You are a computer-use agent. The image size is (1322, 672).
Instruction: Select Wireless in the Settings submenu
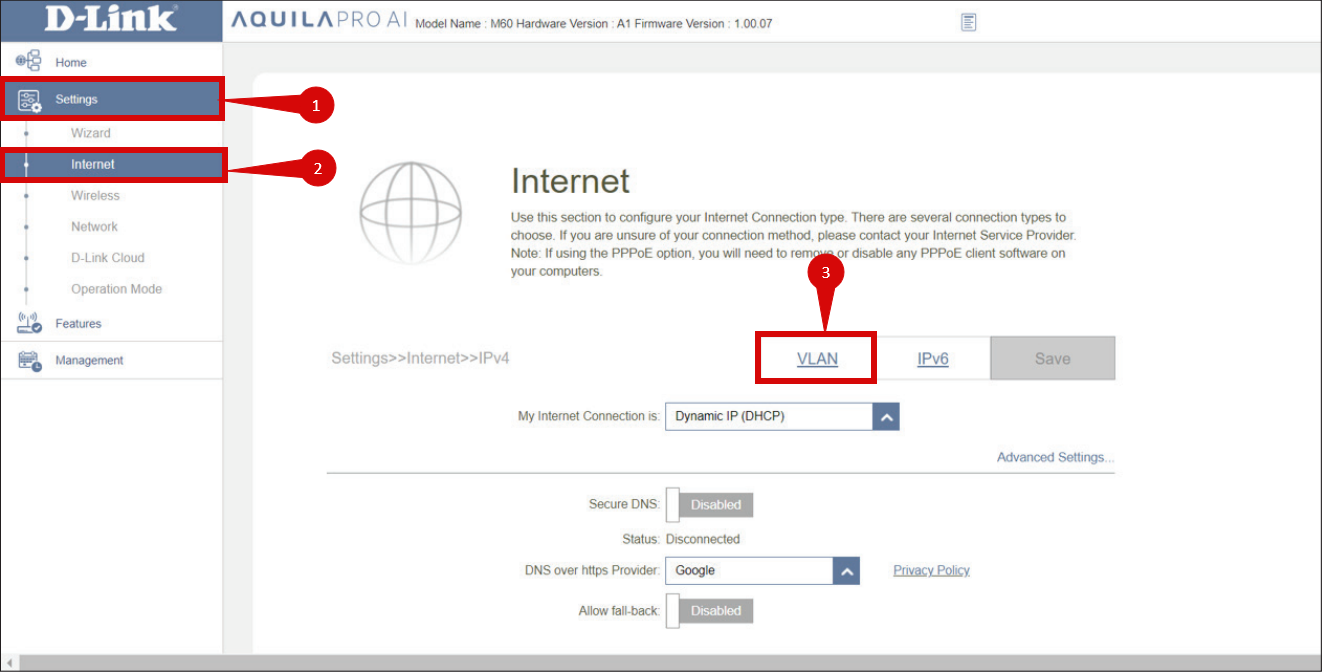pyautogui.click(x=95, y=196)
